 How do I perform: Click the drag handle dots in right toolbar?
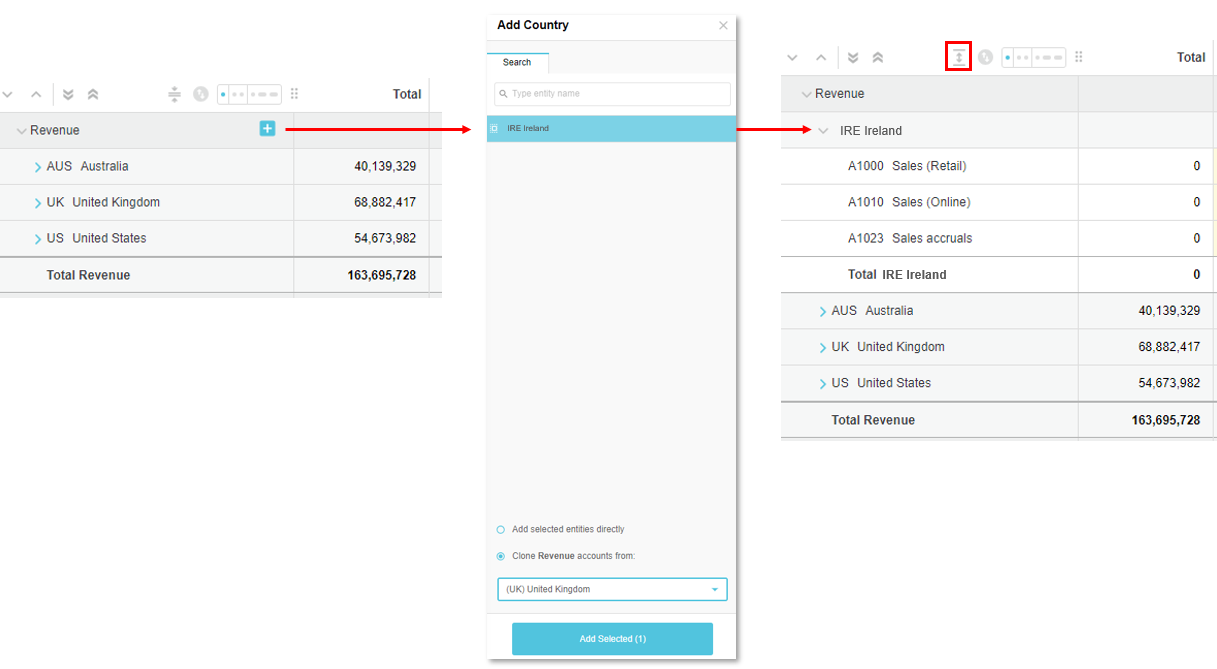pos(1079,58)
